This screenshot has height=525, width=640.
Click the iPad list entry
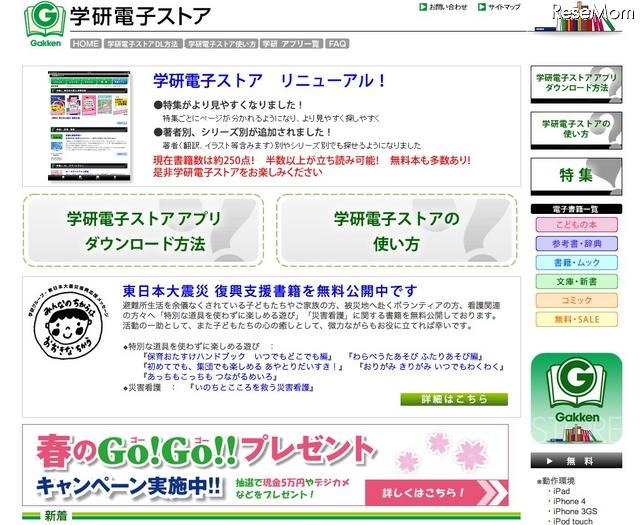(x=561, y=491)
